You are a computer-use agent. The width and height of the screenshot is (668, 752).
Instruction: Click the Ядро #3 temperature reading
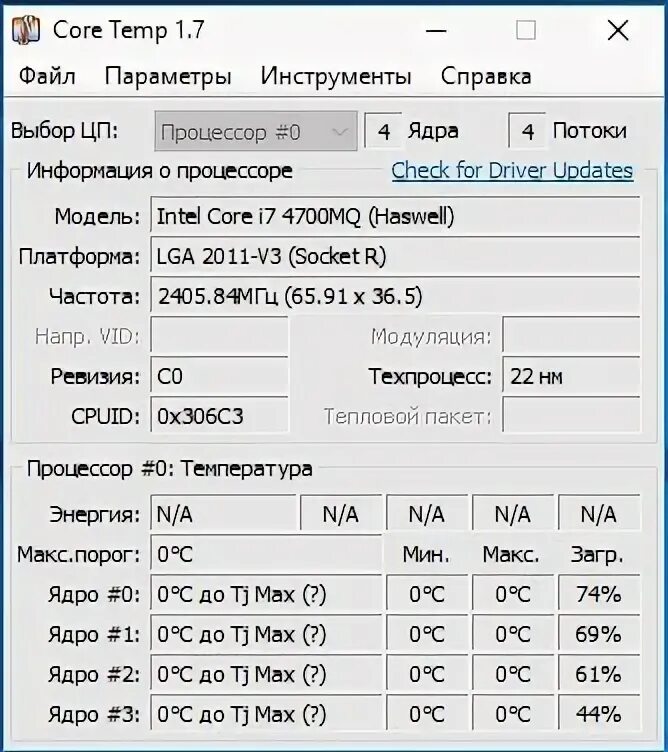[x=266, y=714]
